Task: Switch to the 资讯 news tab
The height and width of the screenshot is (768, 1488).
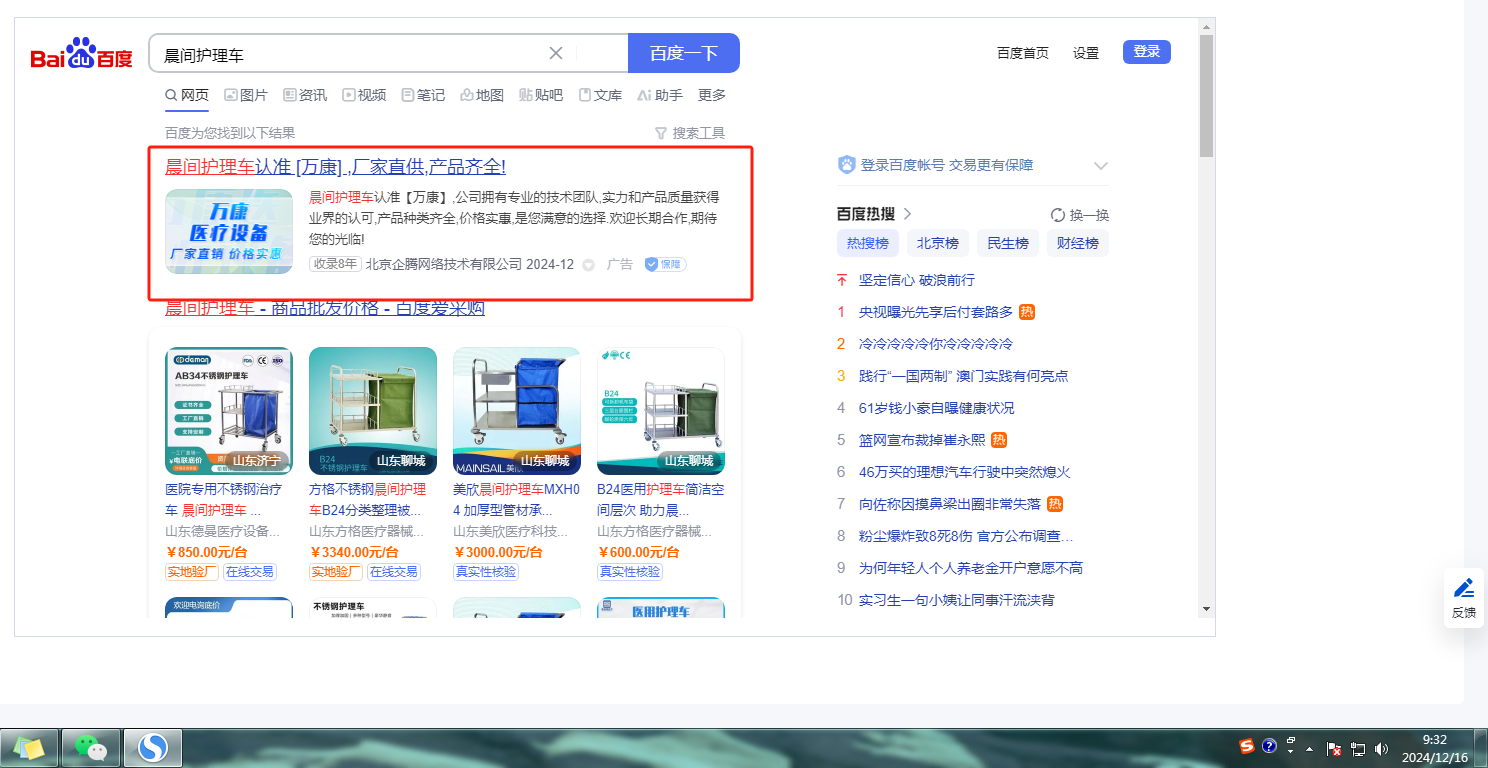Action: click(x=305, y=95)
